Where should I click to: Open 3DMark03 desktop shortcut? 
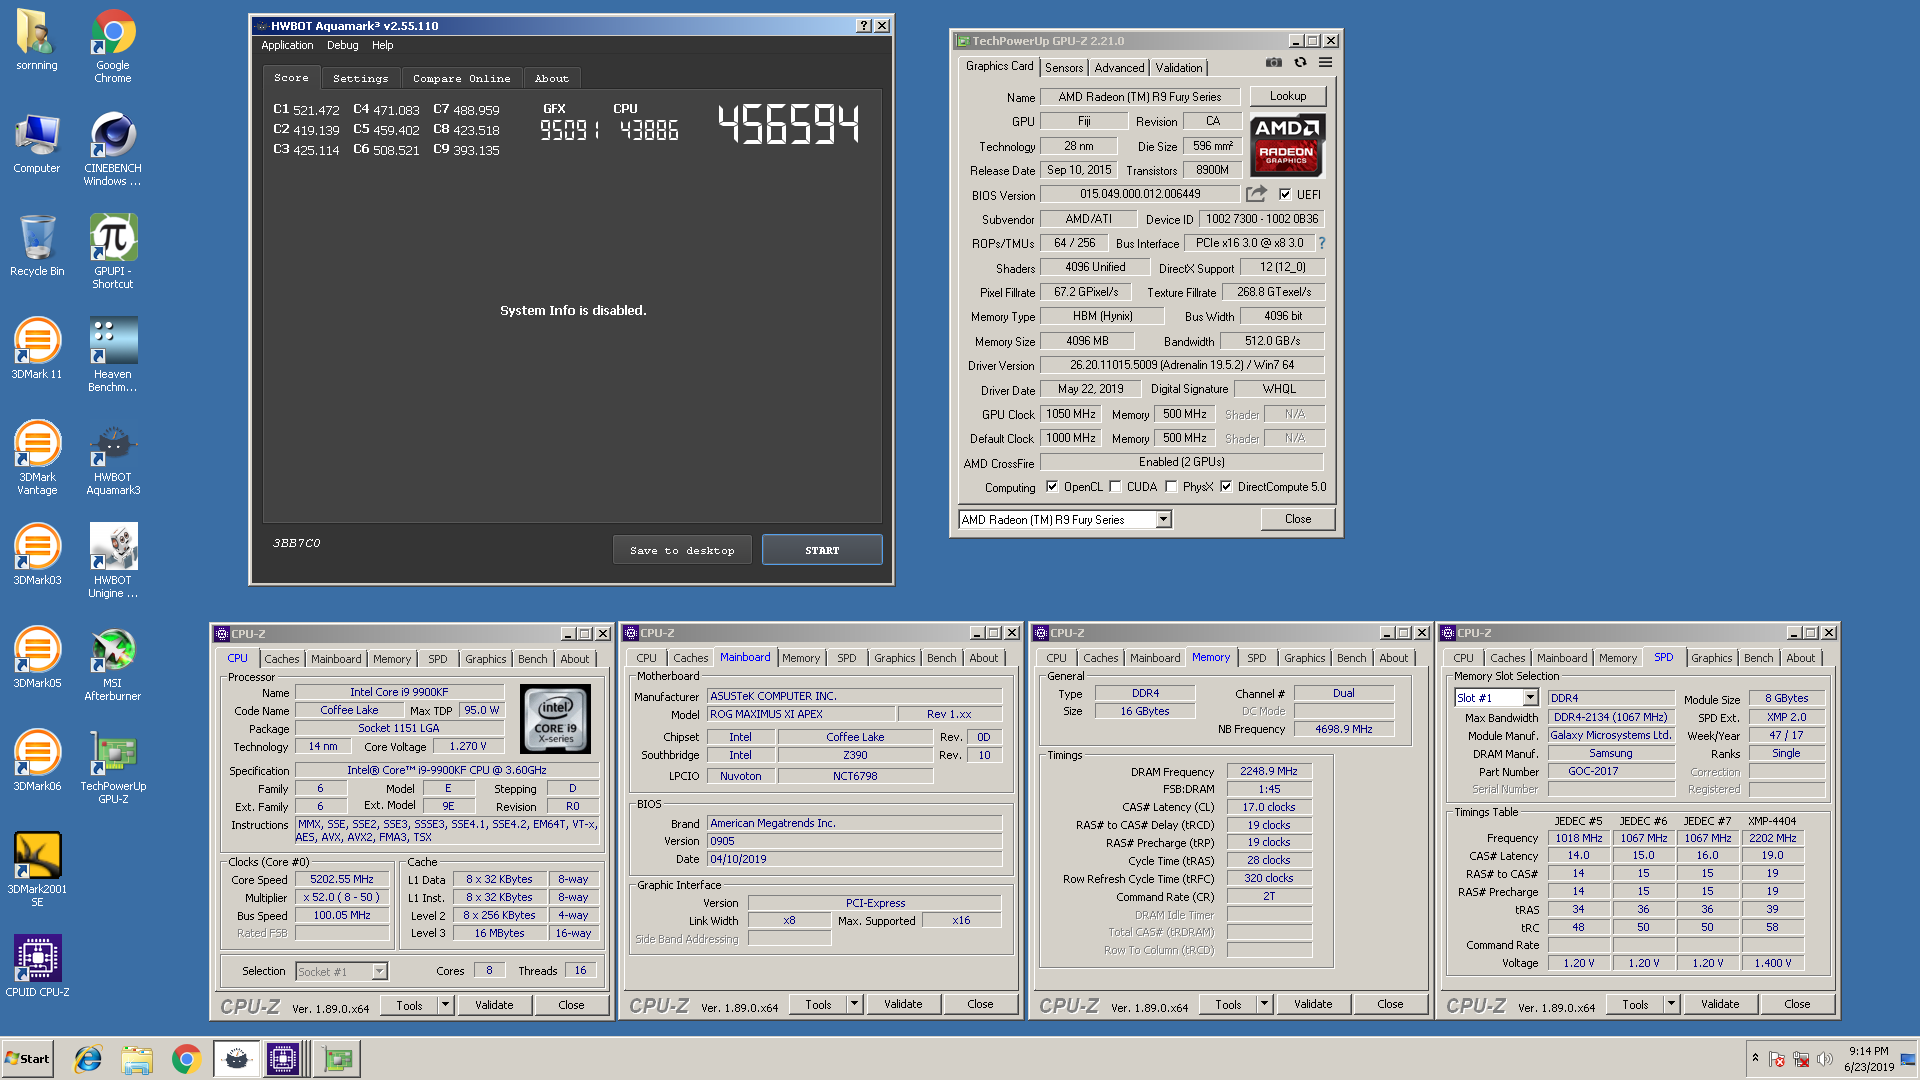tap(37, 555)
